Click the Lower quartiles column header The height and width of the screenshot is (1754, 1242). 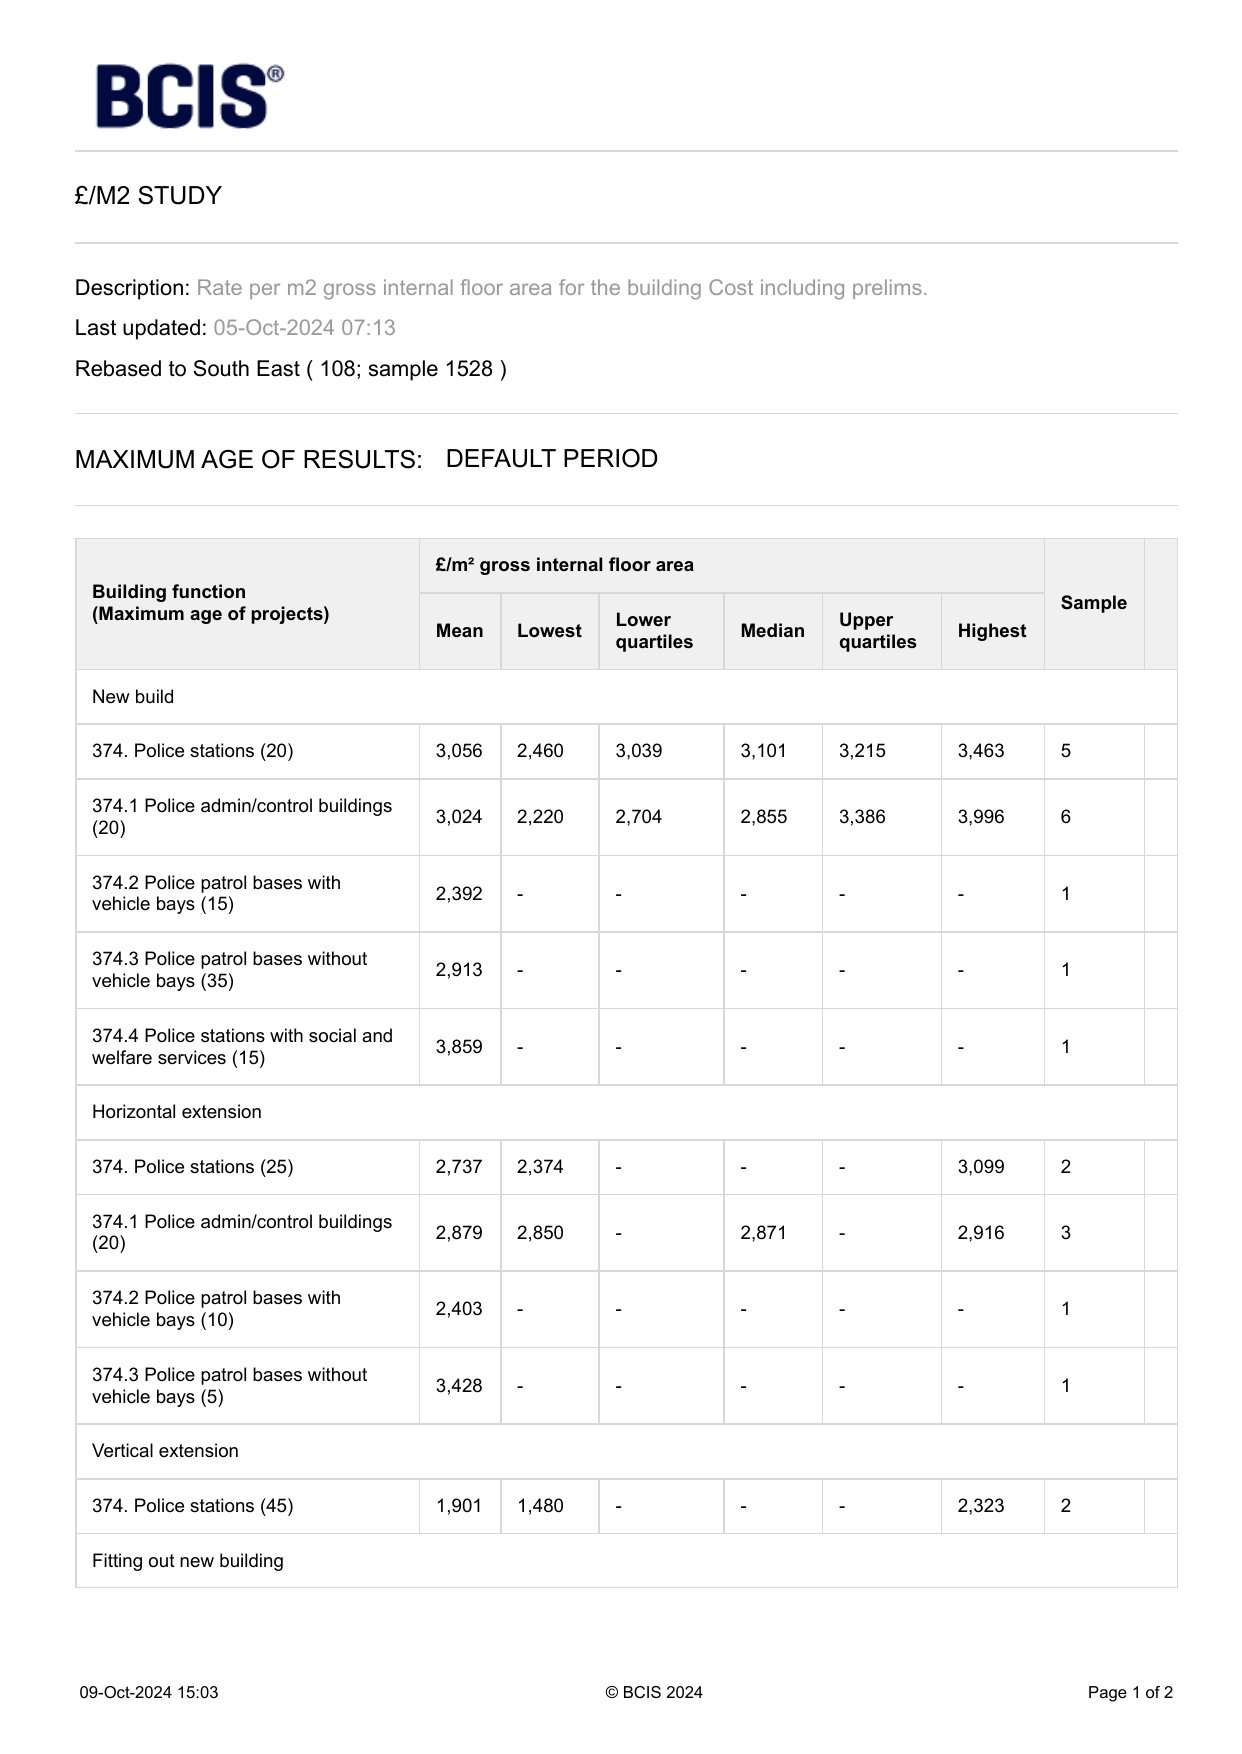(x=654, y=631)
